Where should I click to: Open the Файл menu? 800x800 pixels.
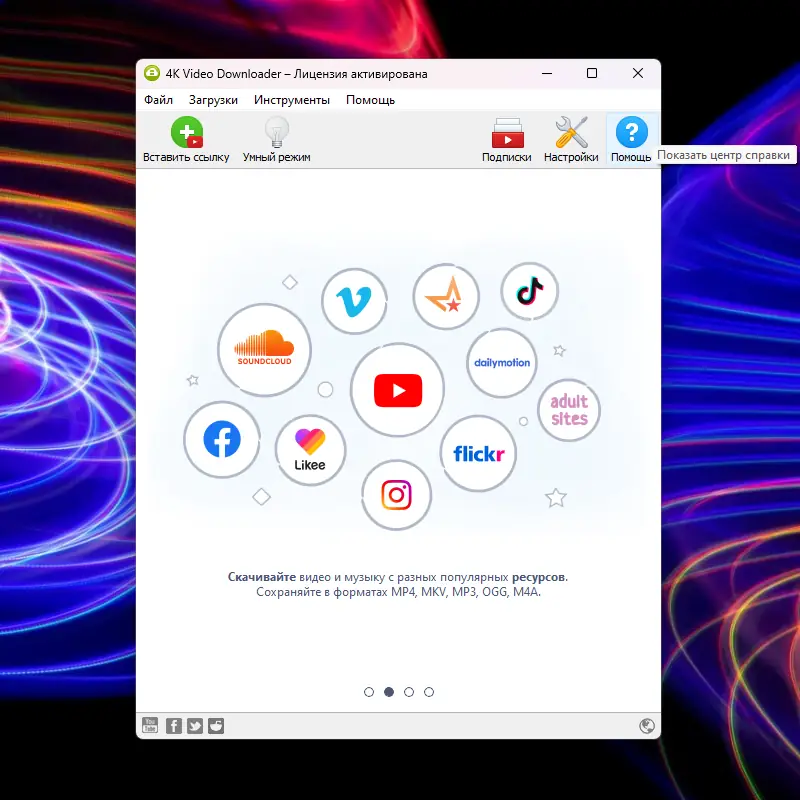point(159,100)
